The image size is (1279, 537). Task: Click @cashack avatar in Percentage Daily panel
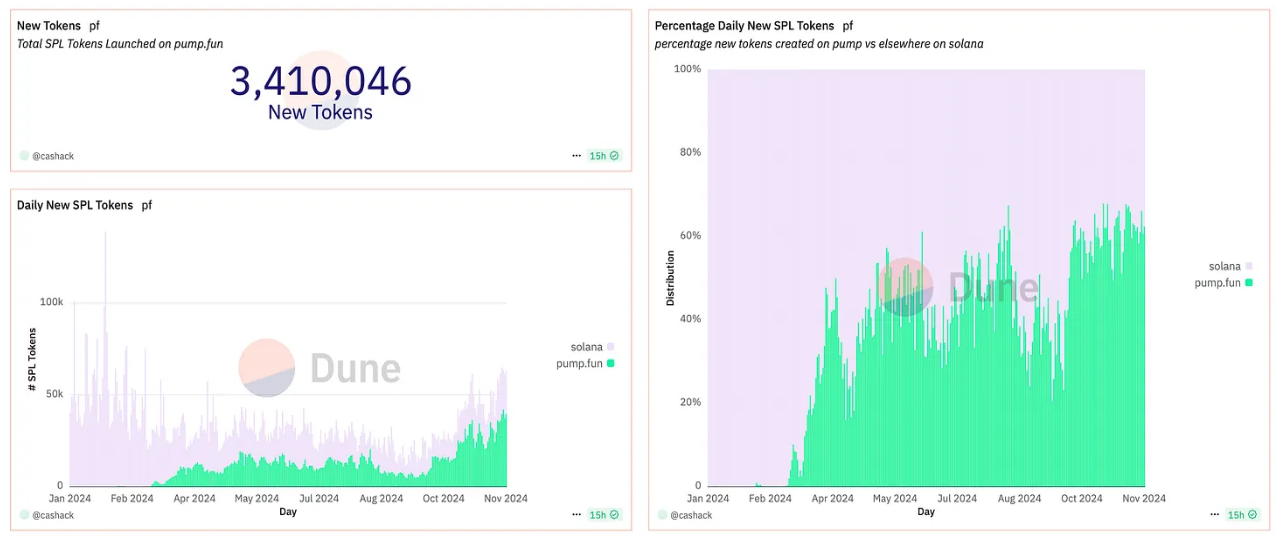click(662, 515)
